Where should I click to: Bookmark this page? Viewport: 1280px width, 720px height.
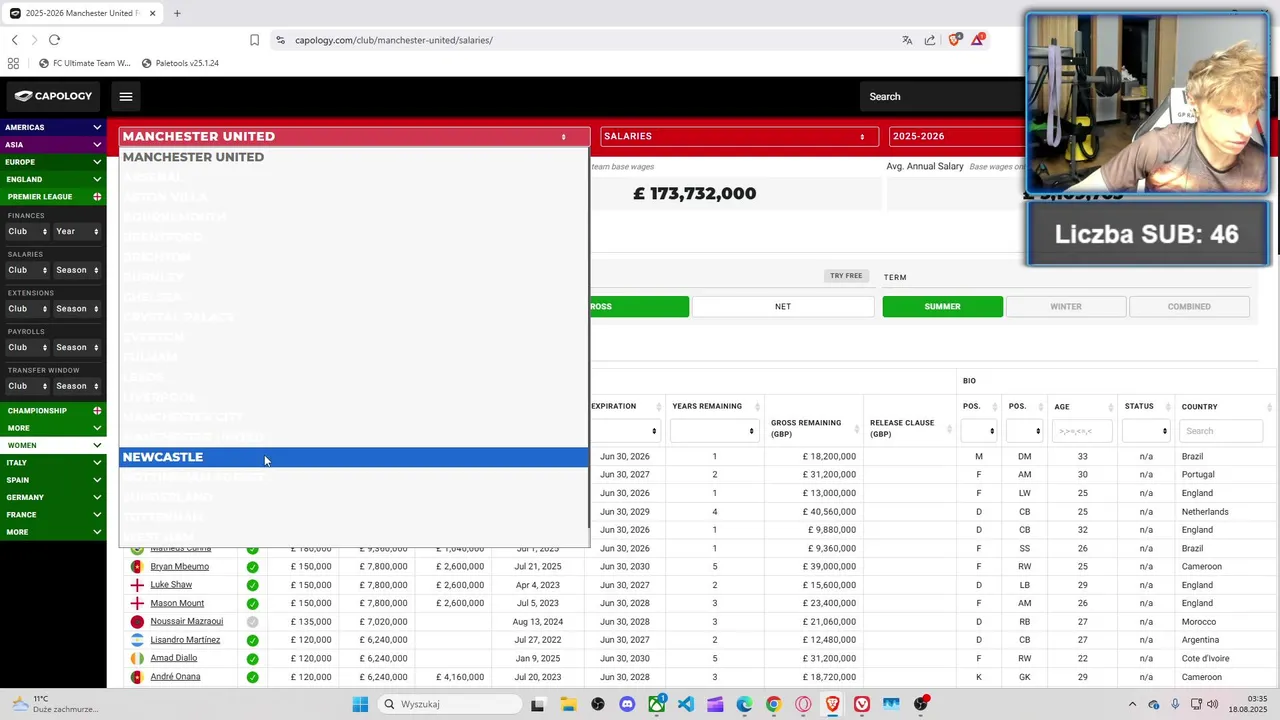click(x=254, y=40)
